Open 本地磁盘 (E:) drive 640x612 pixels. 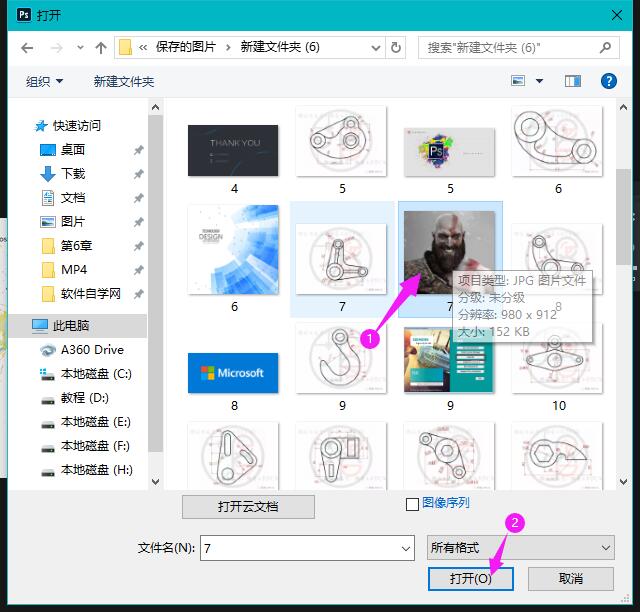[x=96, y=422]
